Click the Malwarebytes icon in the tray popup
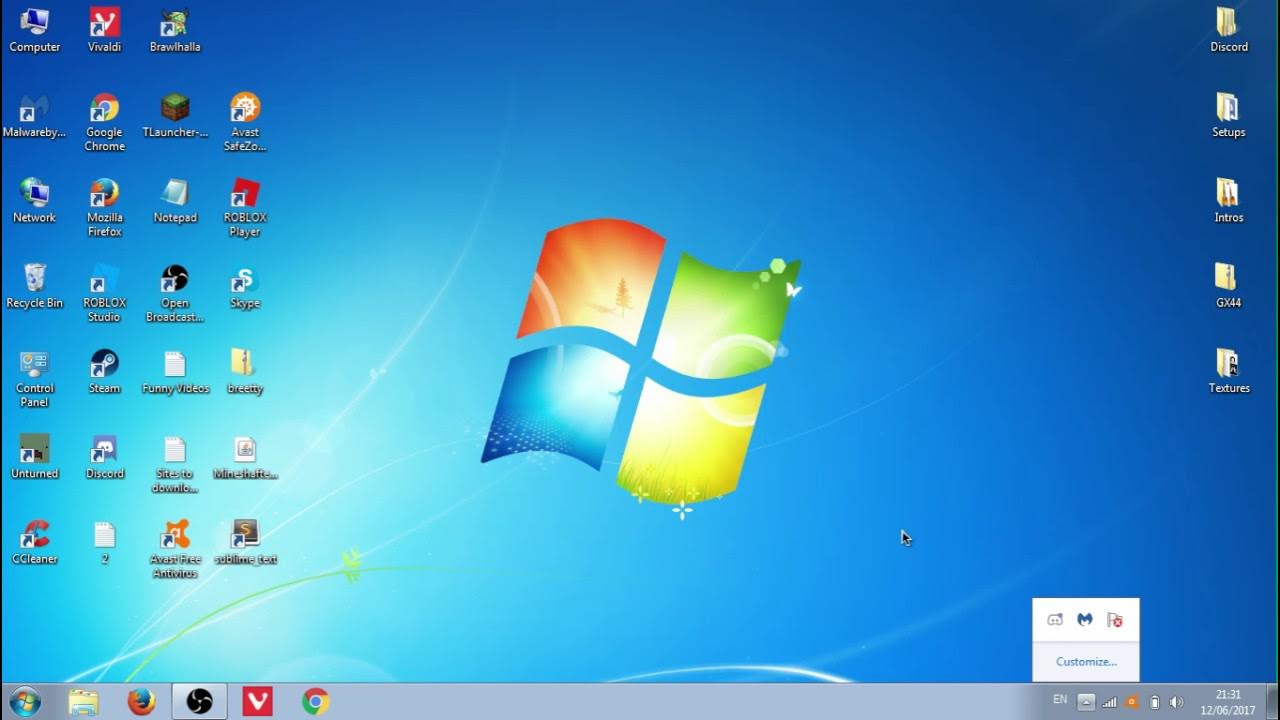Image resolution: width=1280 pixels, height=720 pixels. (1085, 620)
